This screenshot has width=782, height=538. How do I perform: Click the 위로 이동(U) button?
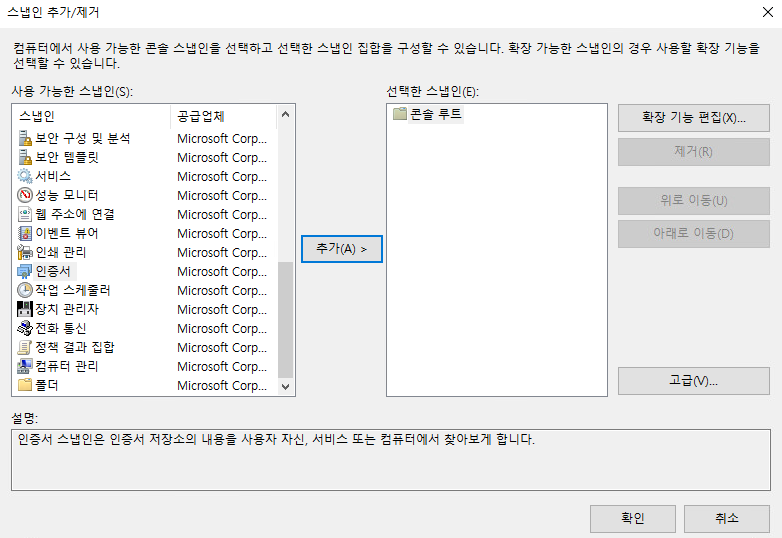(694, 200)
